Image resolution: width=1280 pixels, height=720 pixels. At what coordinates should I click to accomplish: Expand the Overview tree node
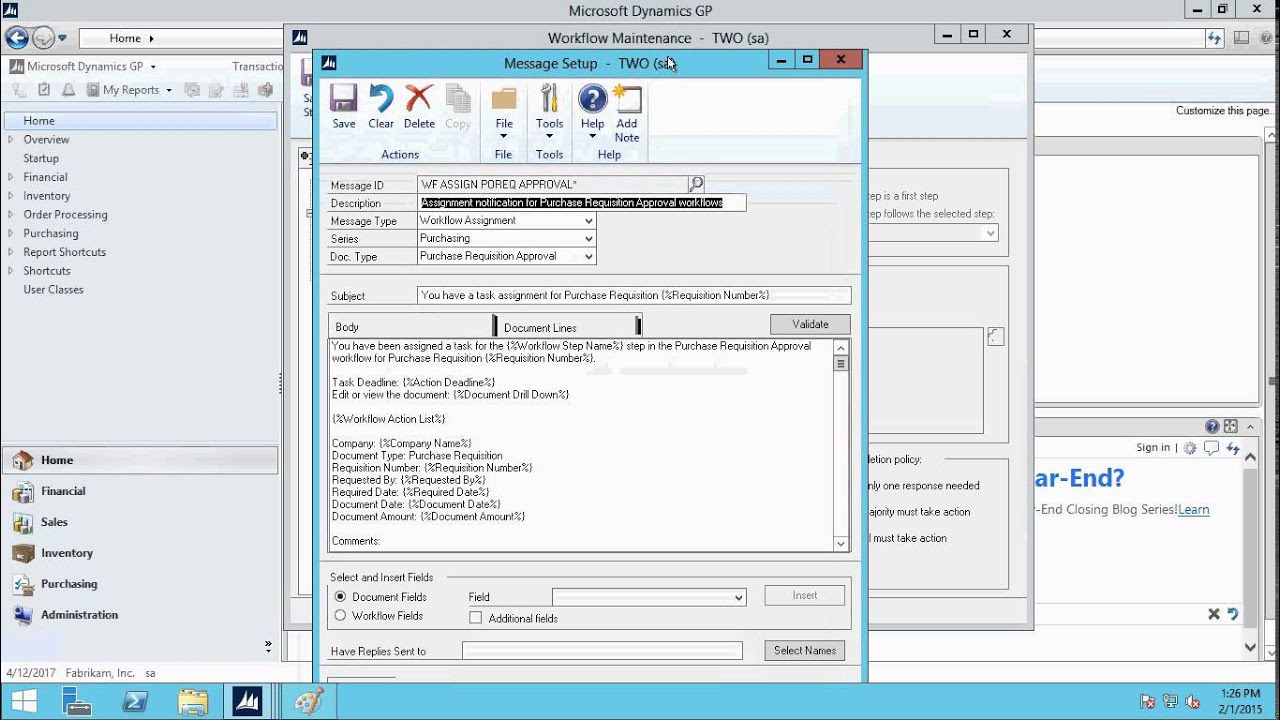click(x=11, y=140)
